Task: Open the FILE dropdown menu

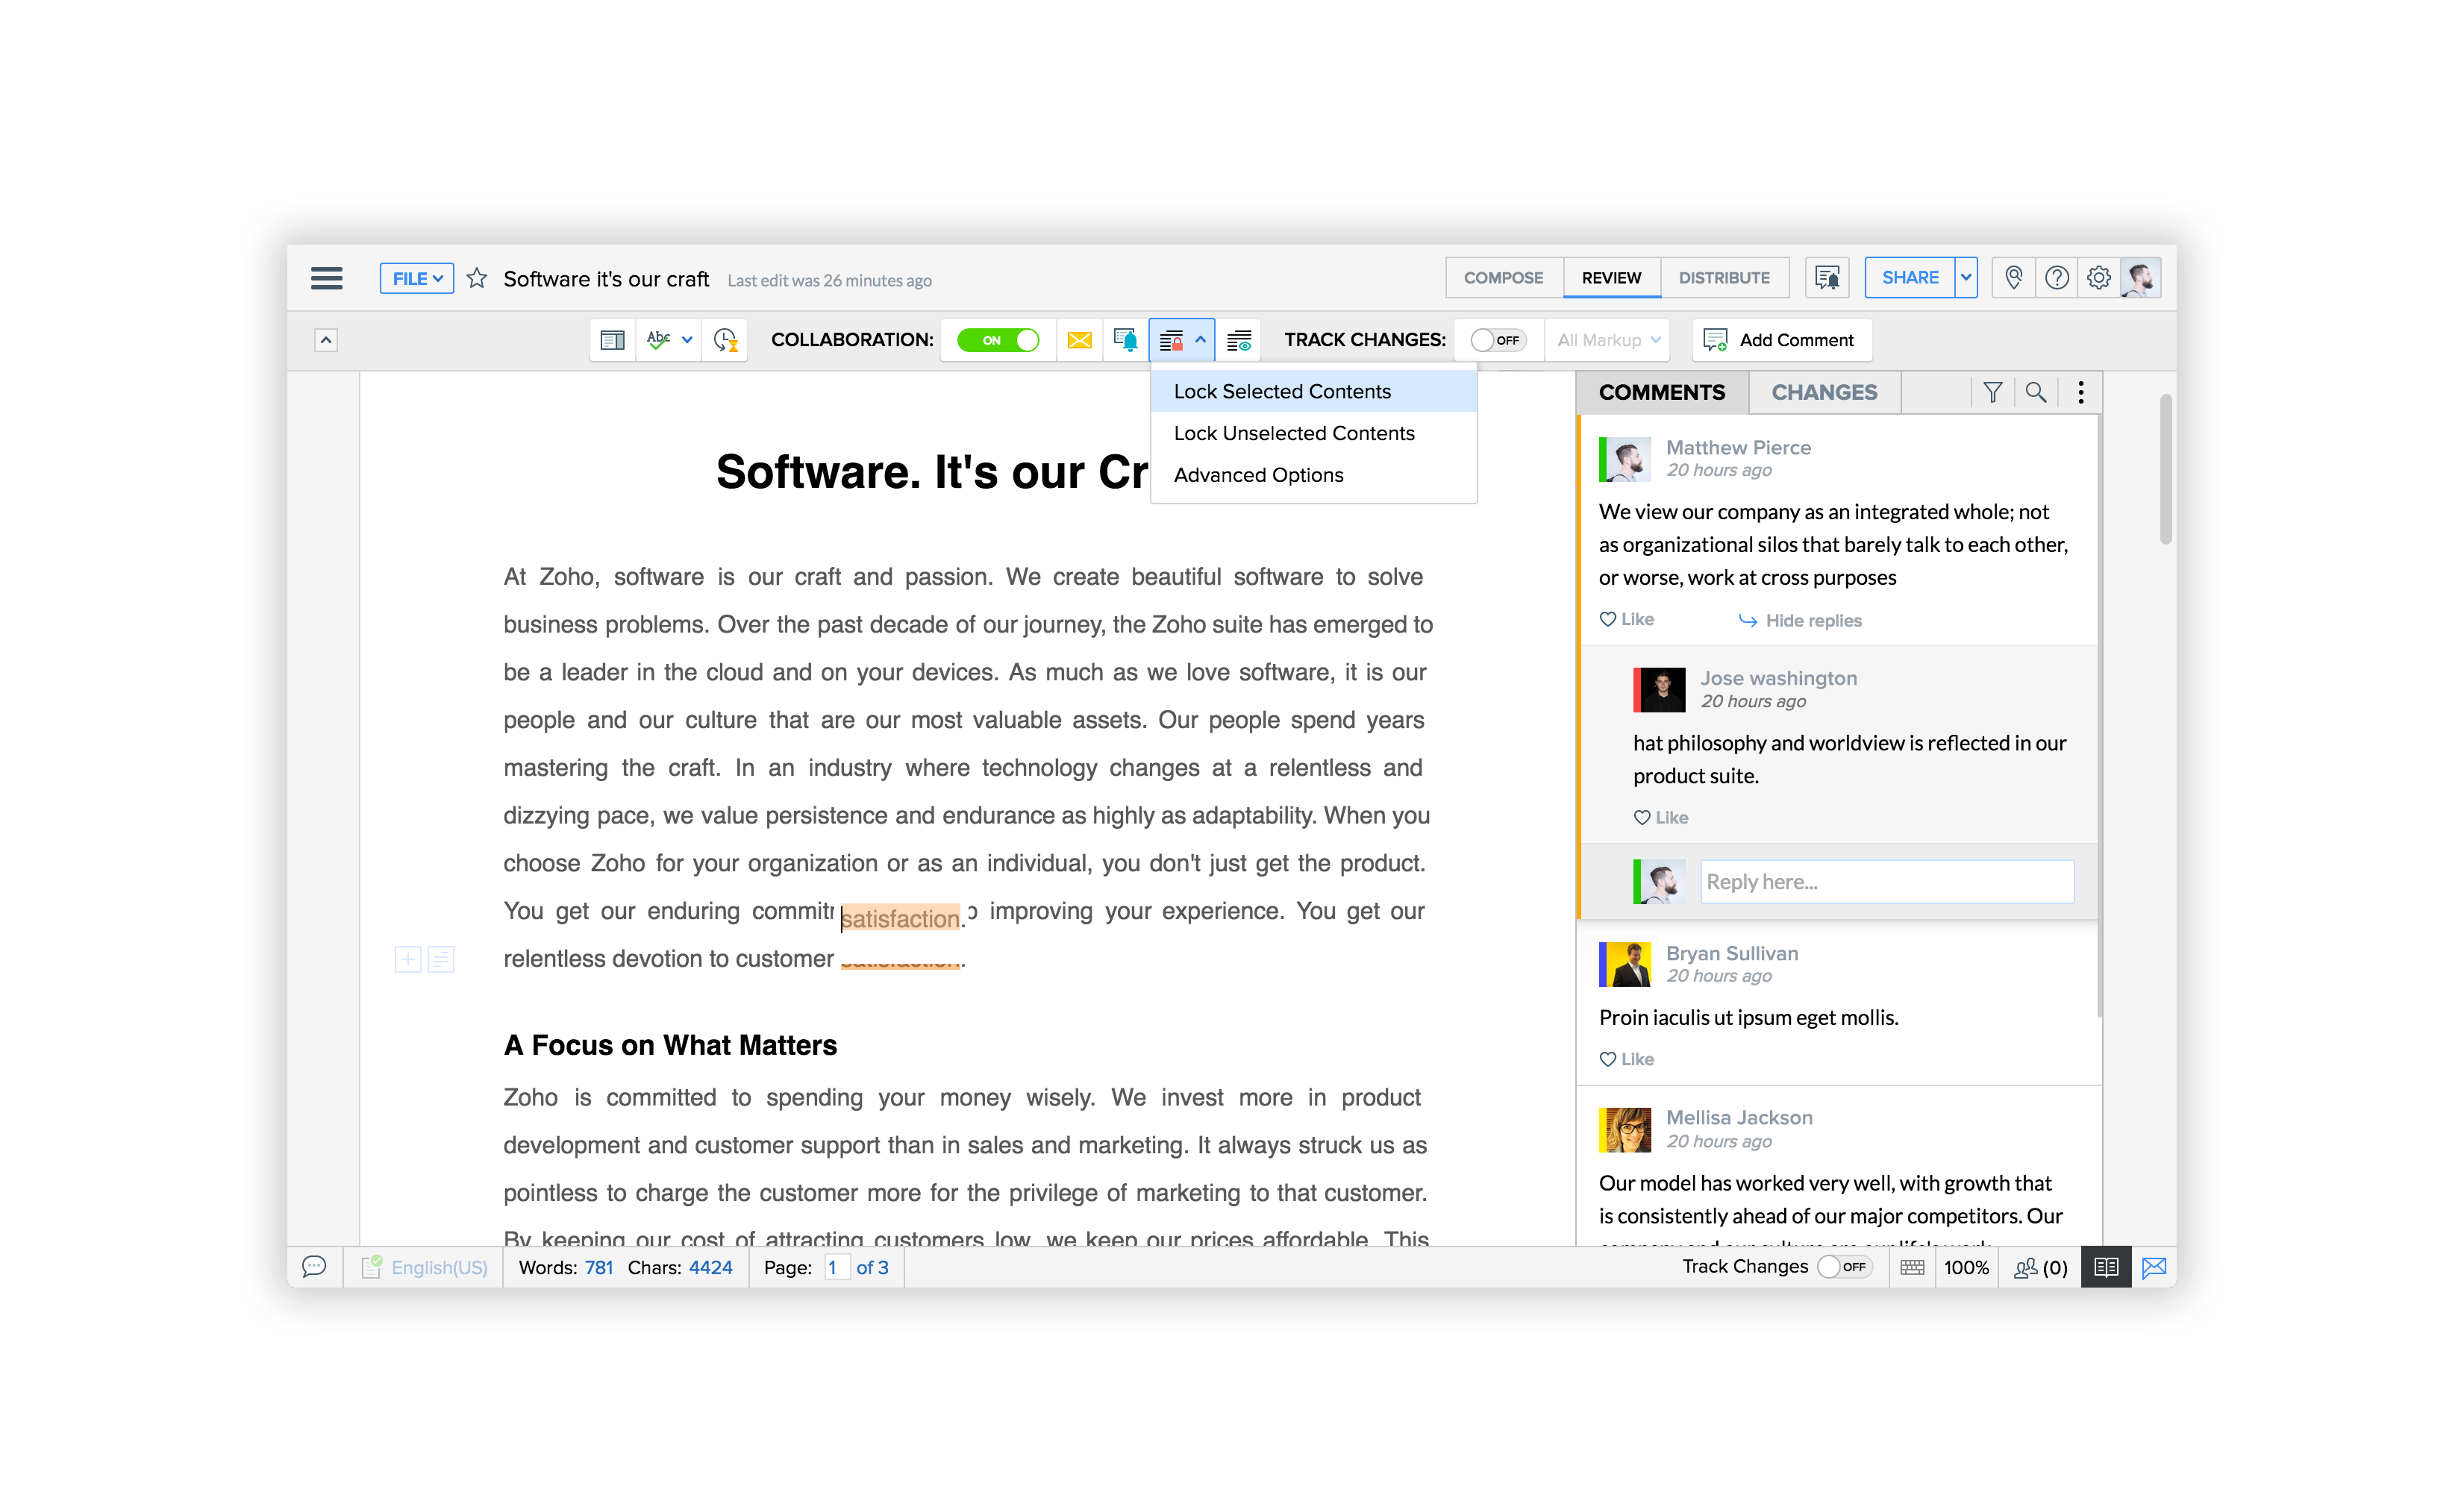Action: click(x=416, y=278)
